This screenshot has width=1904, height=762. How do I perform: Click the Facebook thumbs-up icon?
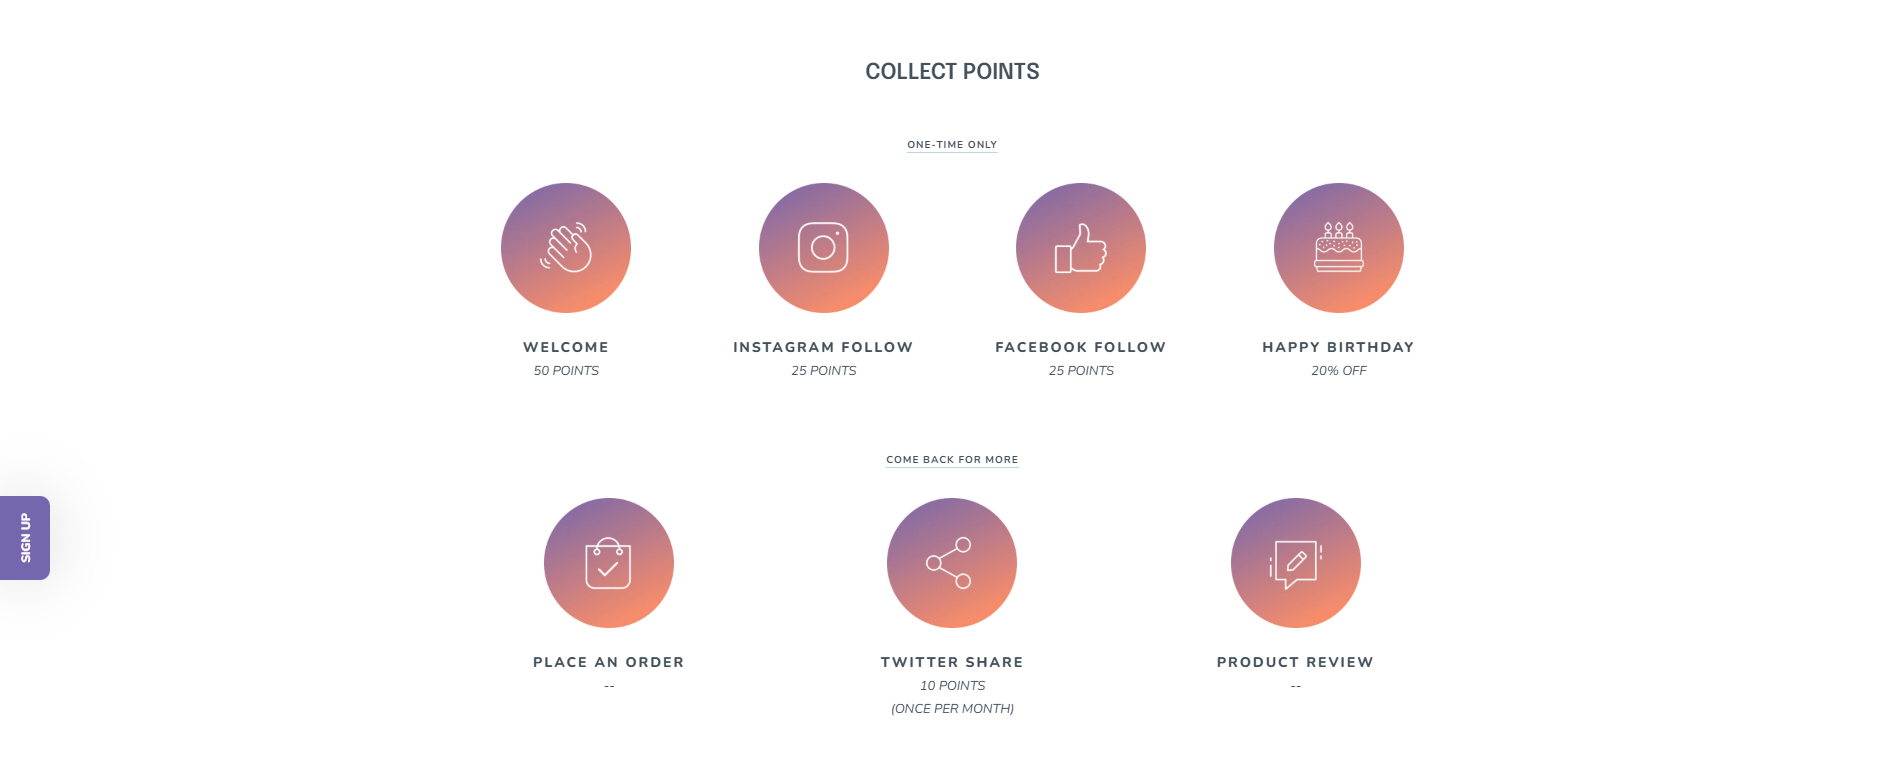(x=1081, y=248)
